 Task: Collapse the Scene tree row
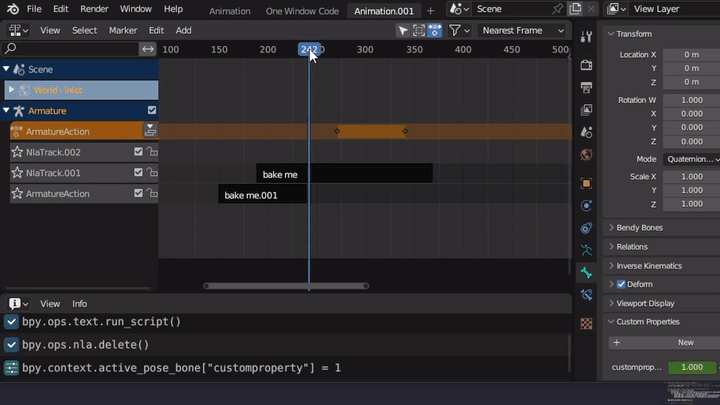tap(6, 69)
